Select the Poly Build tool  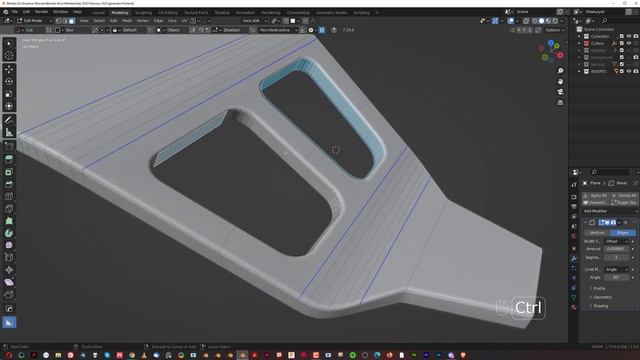(9, 221)
